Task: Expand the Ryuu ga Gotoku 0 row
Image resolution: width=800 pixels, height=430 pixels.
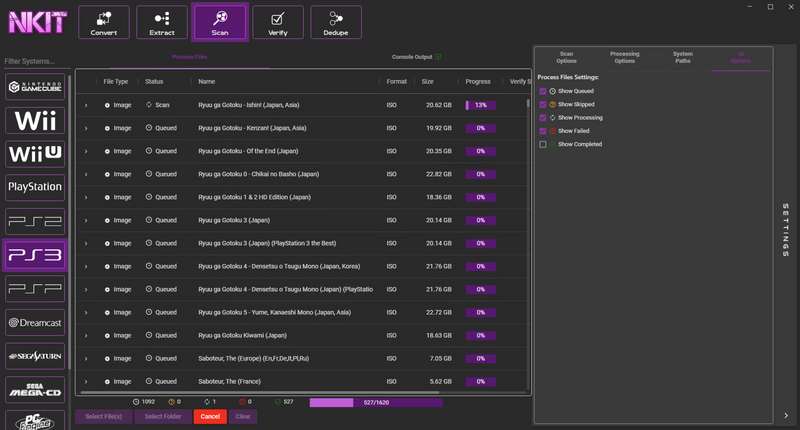Action: click(86, 174)
